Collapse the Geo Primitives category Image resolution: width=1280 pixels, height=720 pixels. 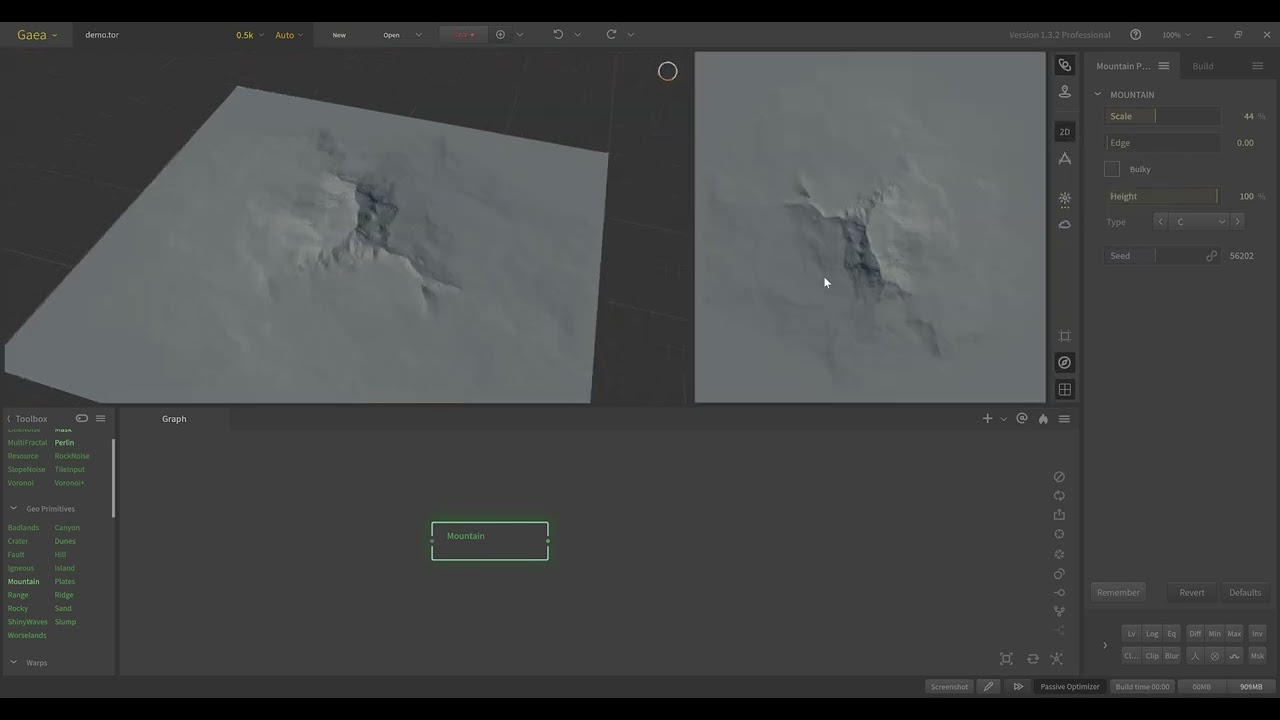14,509
